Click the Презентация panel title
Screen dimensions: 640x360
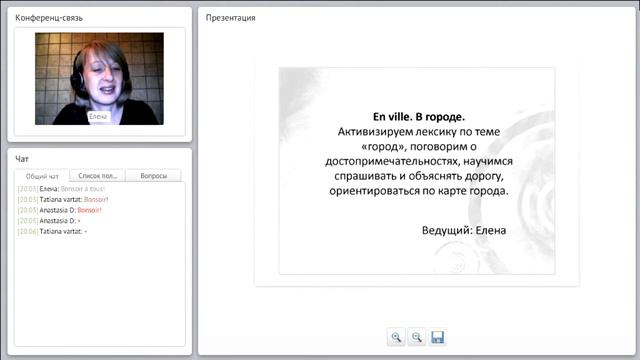(231, 18)
